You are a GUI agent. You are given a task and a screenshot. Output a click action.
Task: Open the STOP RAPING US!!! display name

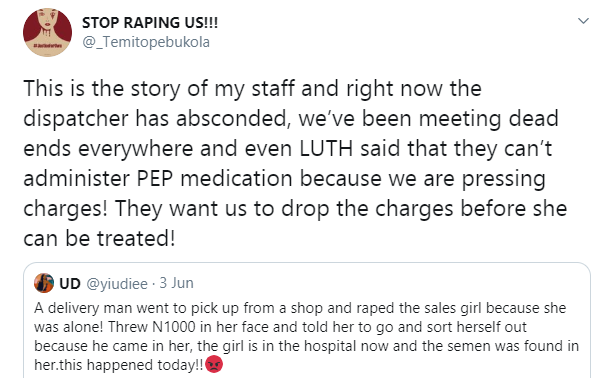pos(150,23)
